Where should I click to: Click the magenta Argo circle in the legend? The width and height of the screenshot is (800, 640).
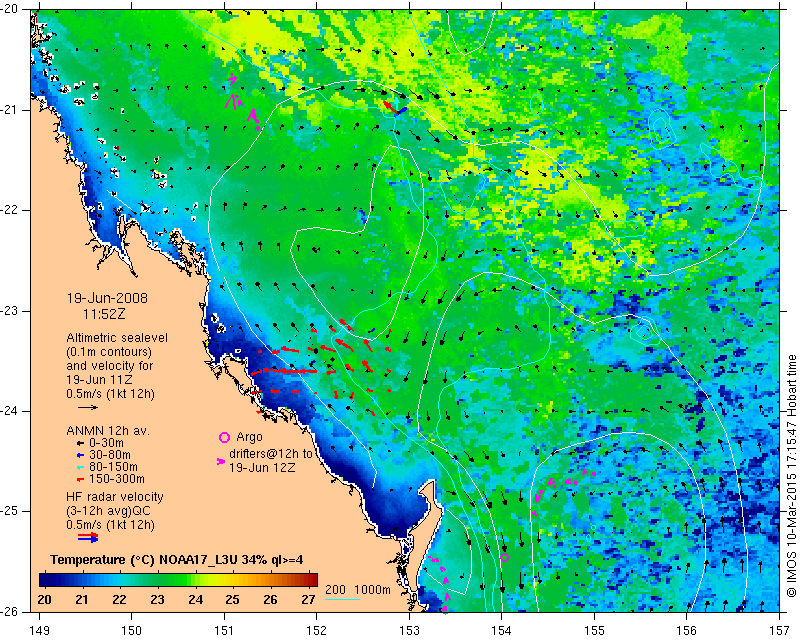coord(224,437)
